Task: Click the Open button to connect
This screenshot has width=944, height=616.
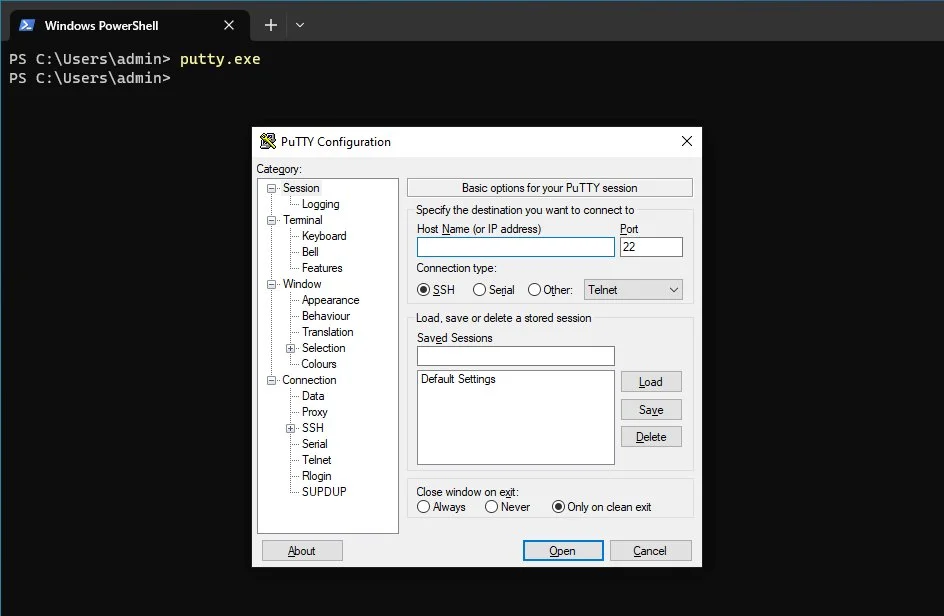Action: pyautogui.click(x=562, y=550)
